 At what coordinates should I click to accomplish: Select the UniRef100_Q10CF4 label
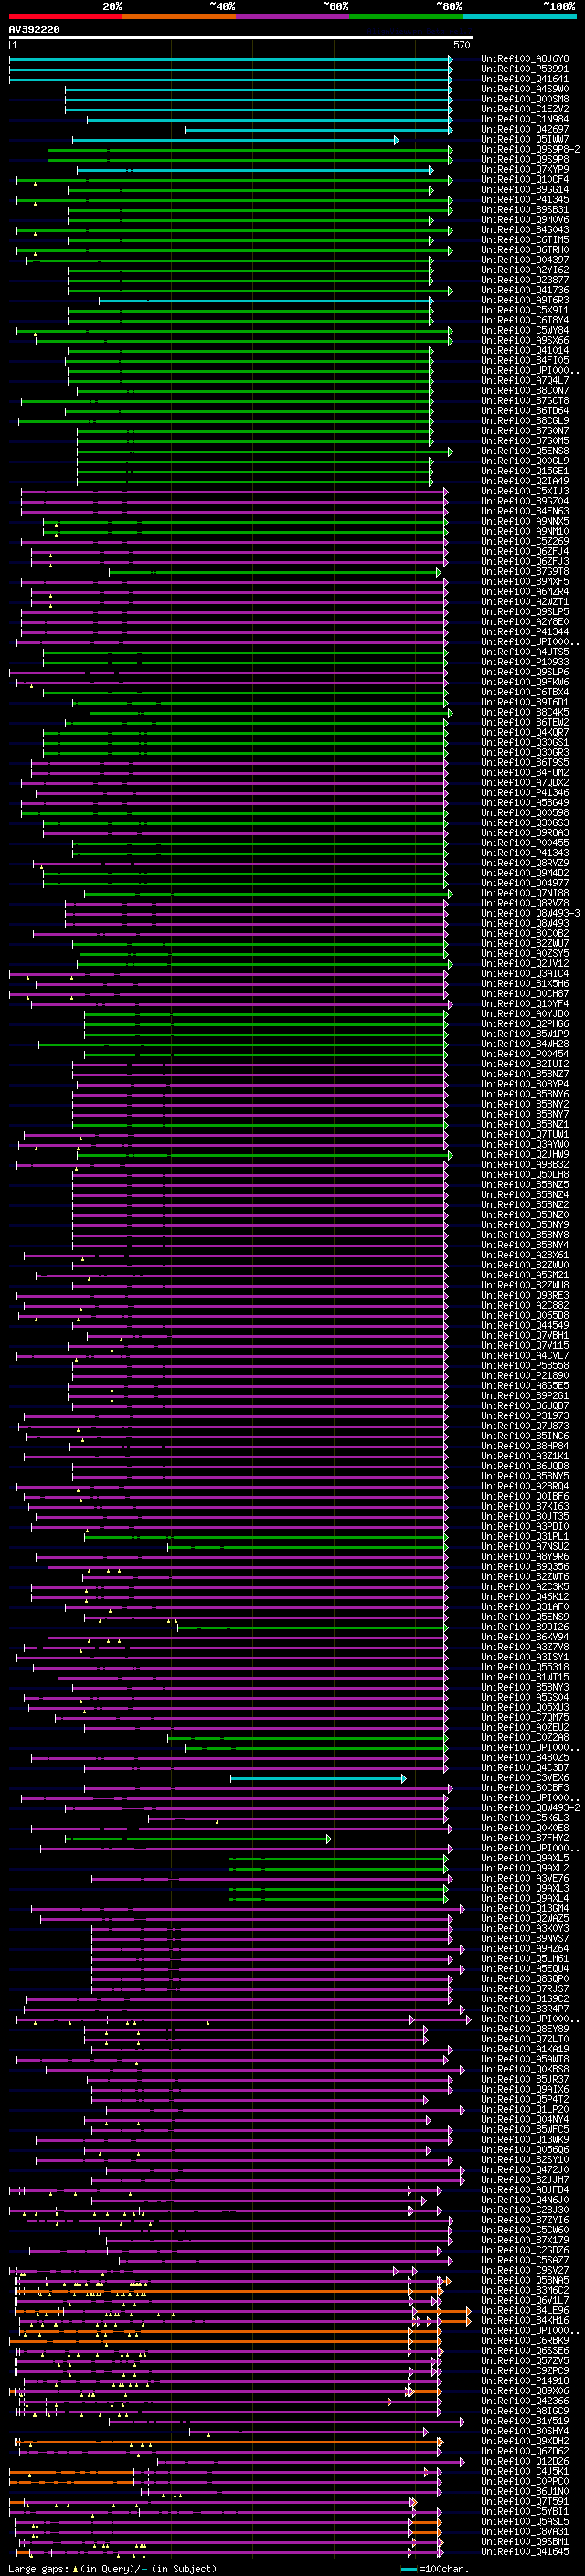pos(525,180)
